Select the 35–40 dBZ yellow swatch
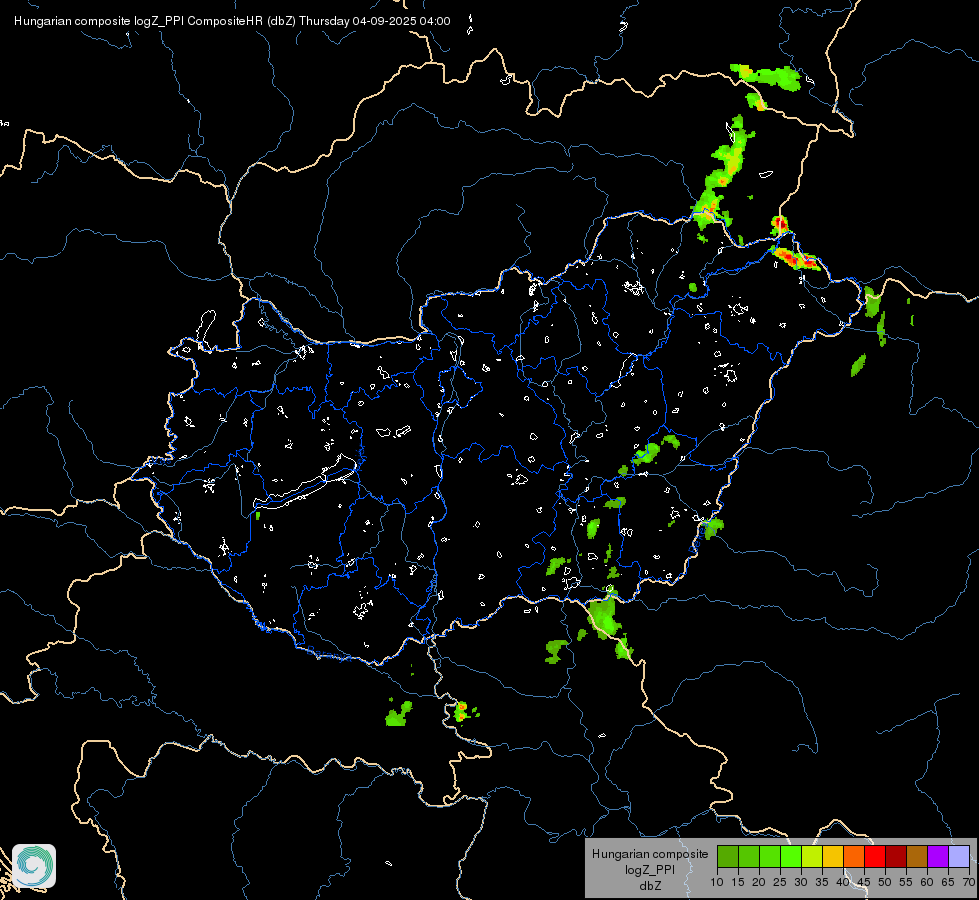Image resolution: width=979 pixels, height=900 pixels. 833,856
